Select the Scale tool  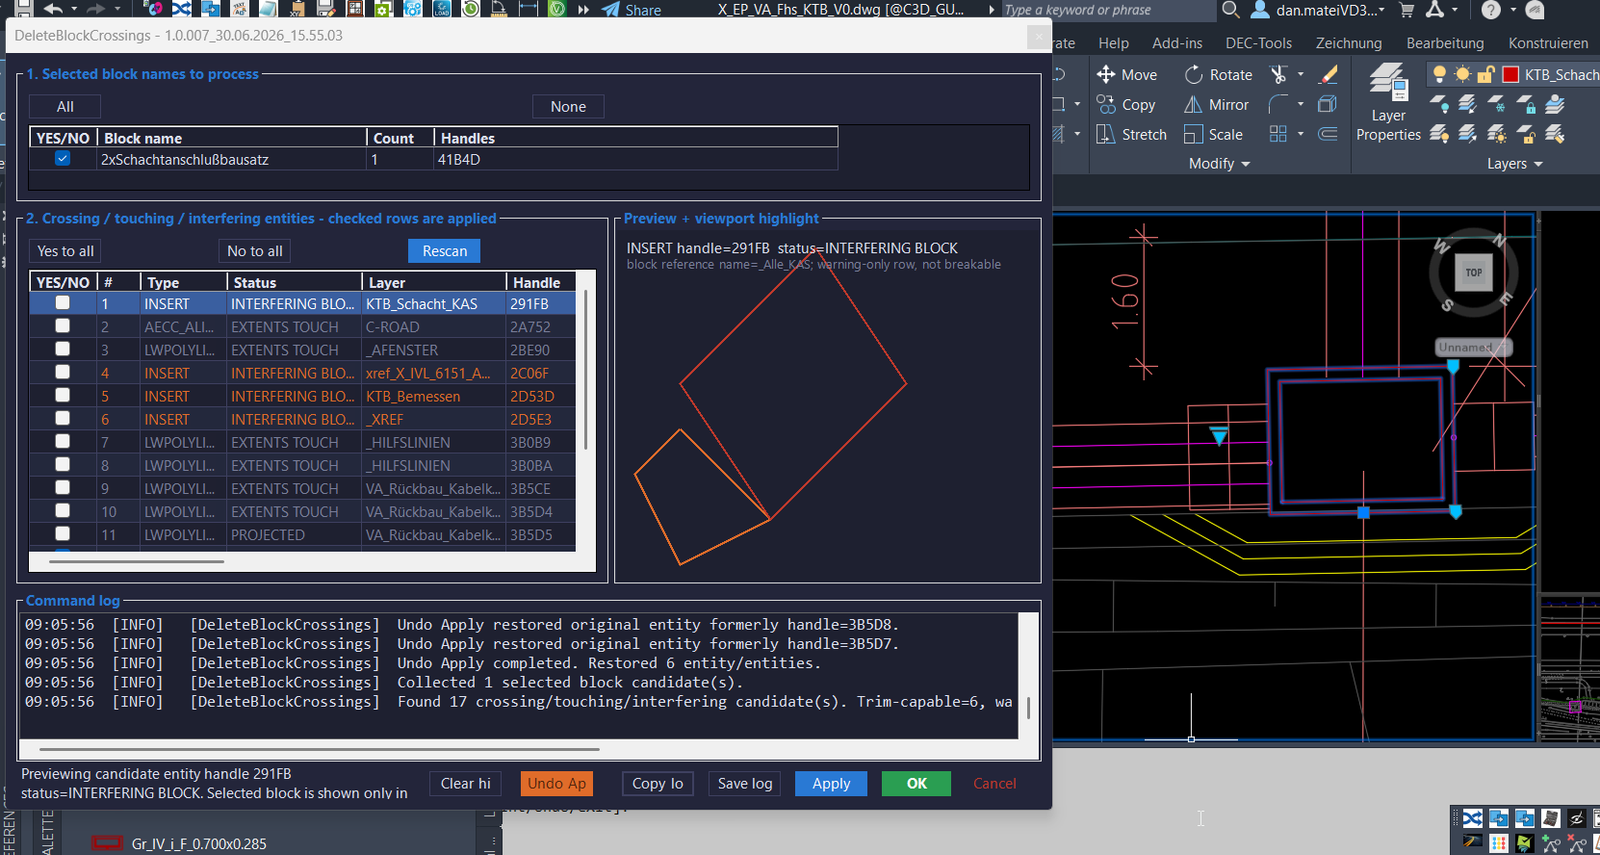tap(1213, 134)
